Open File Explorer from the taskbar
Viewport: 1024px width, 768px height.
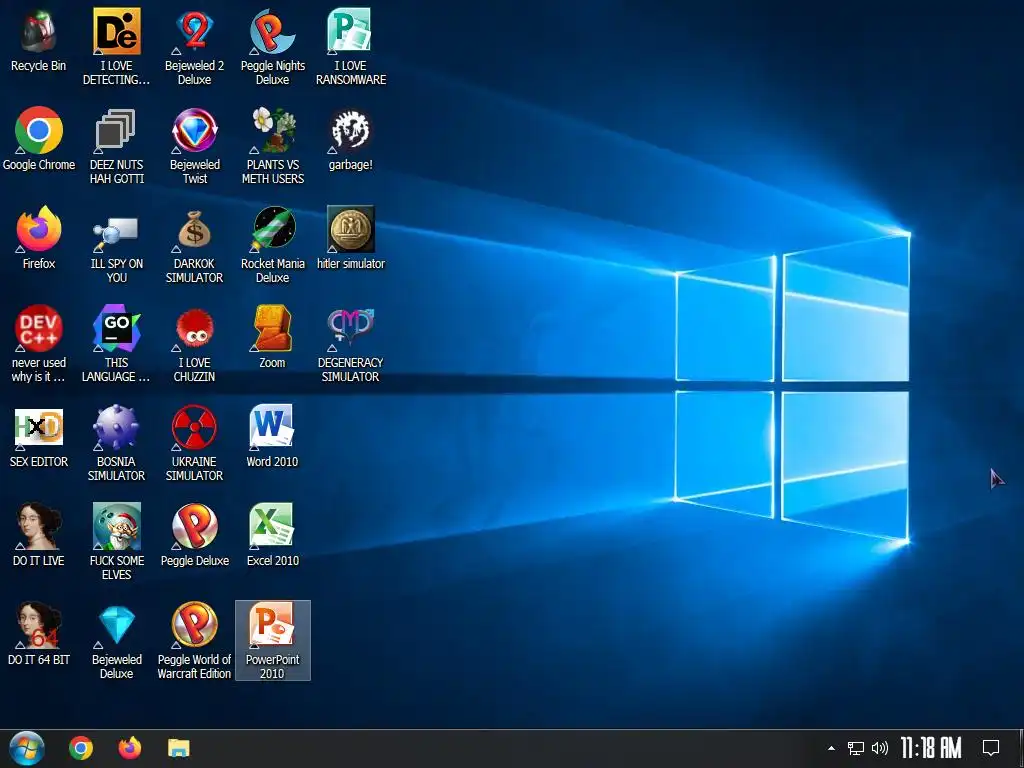(178, 748)
